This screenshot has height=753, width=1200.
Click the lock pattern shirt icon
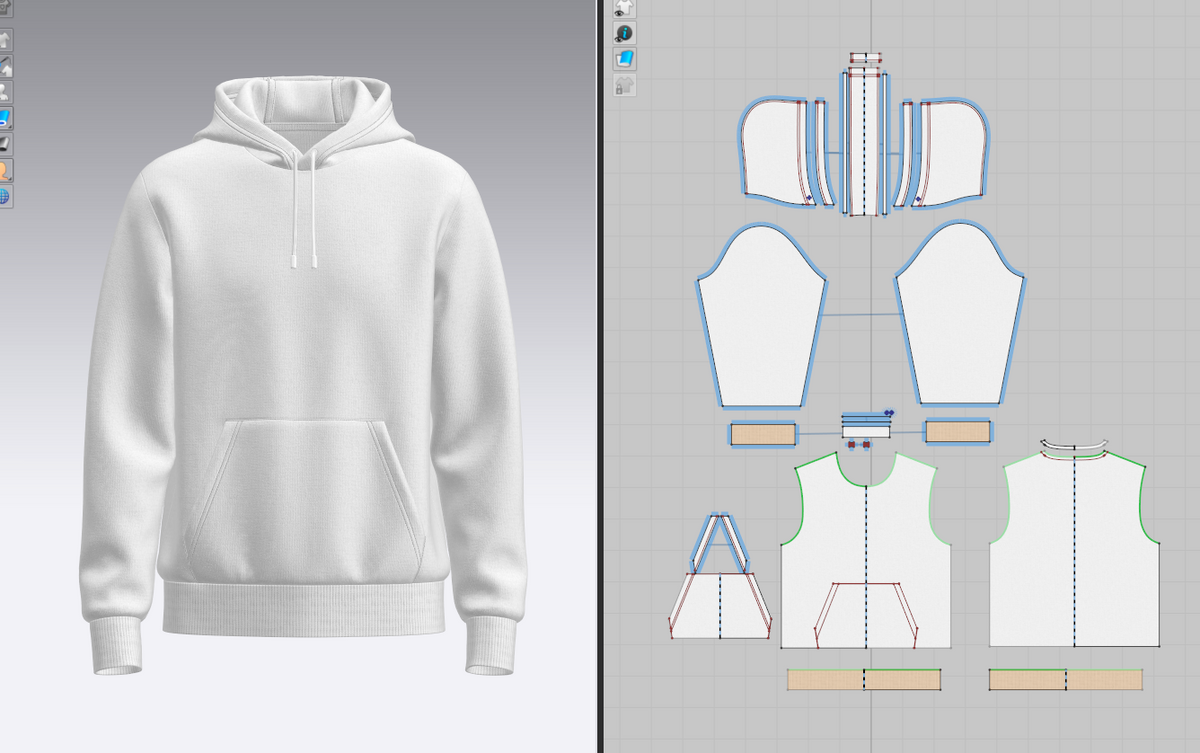tap(624, 85)
